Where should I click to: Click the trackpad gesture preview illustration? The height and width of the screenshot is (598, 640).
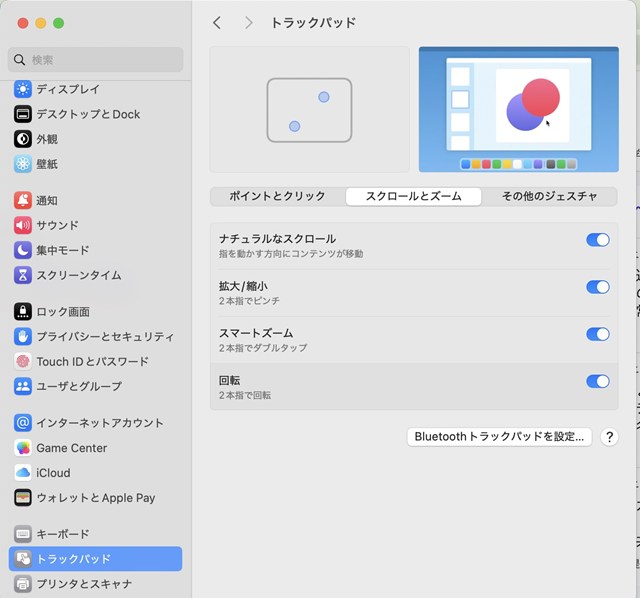tap(309, 109)
